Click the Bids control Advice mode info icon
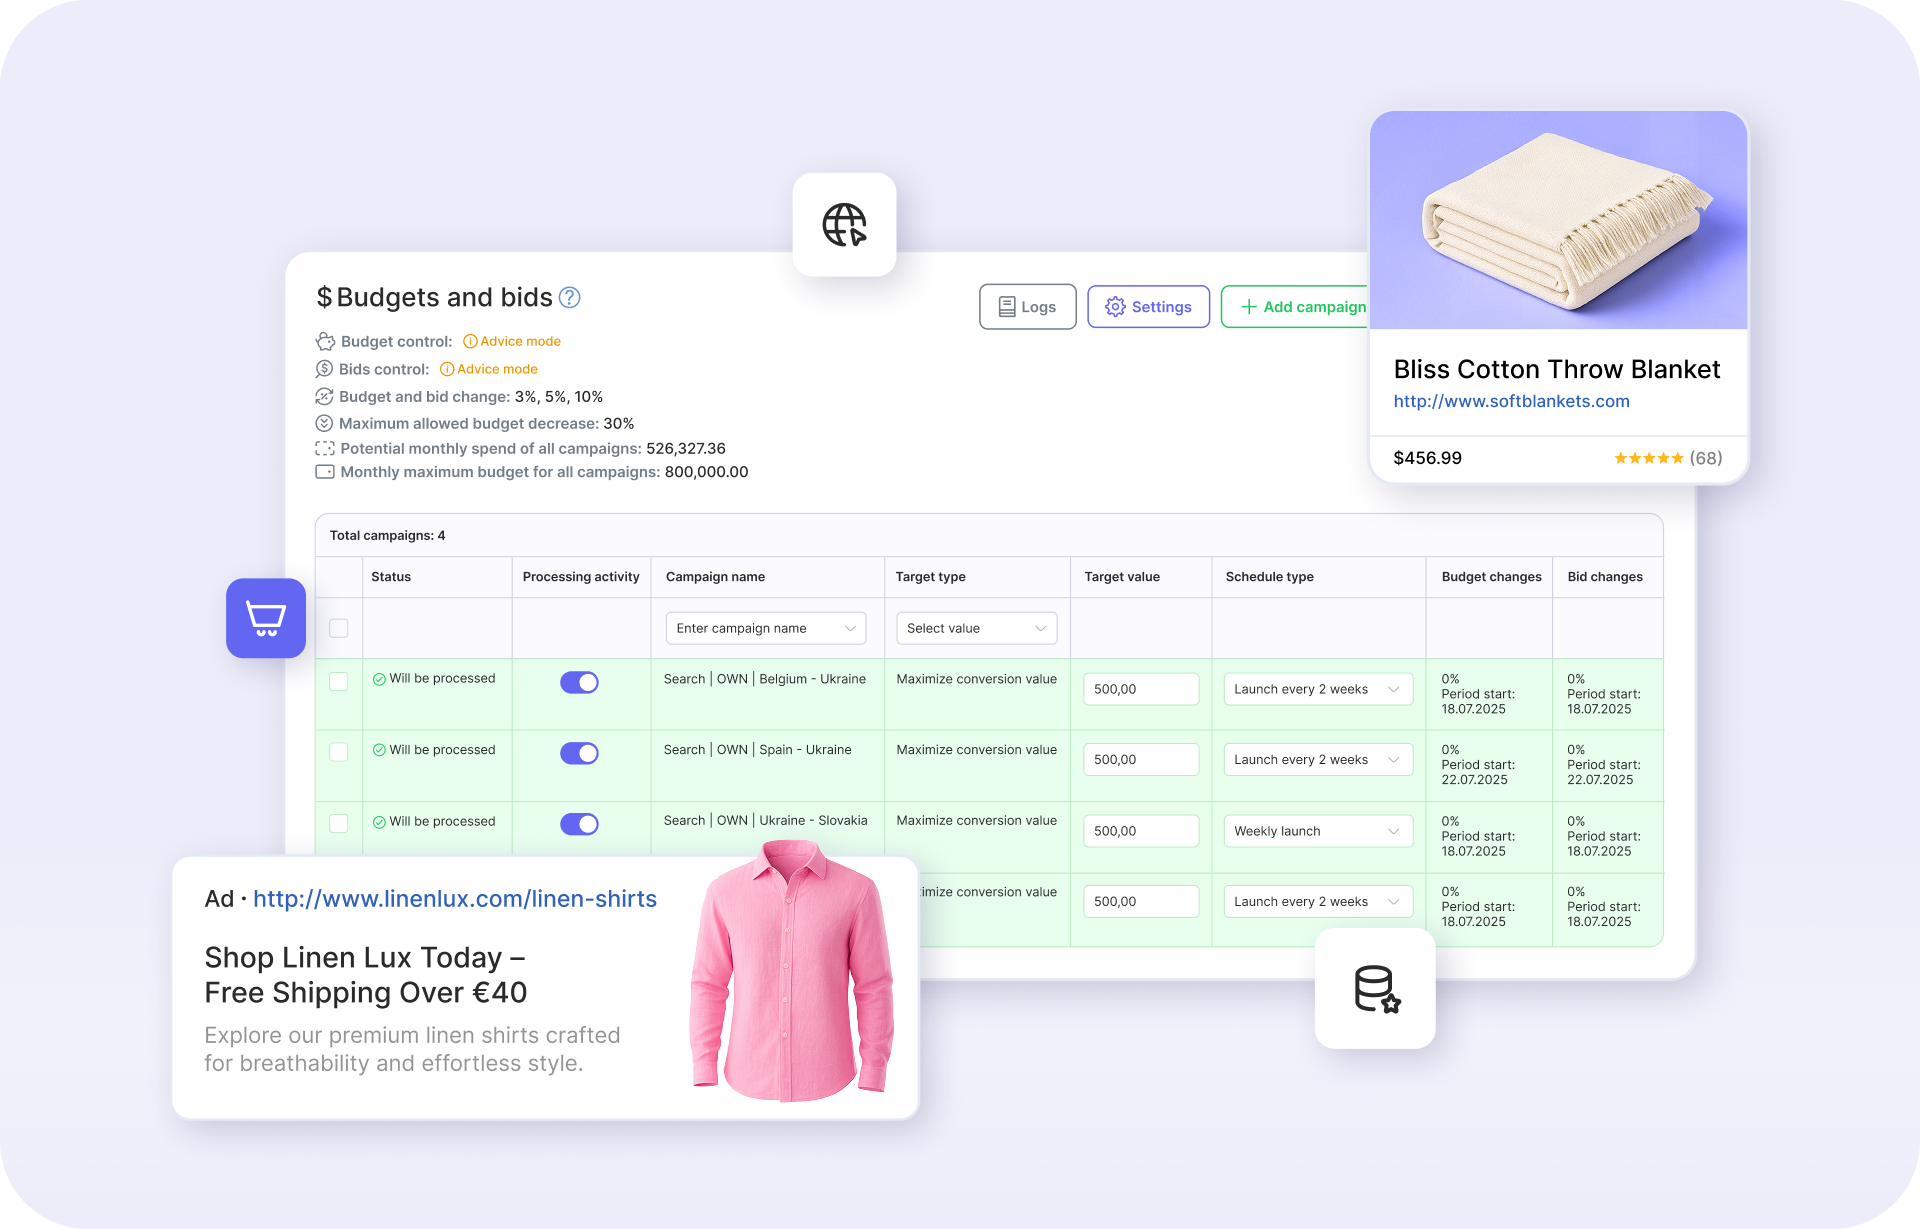Image resolution: width=1920 pixels, height=1229 pixels. click(x=447, y=369)
